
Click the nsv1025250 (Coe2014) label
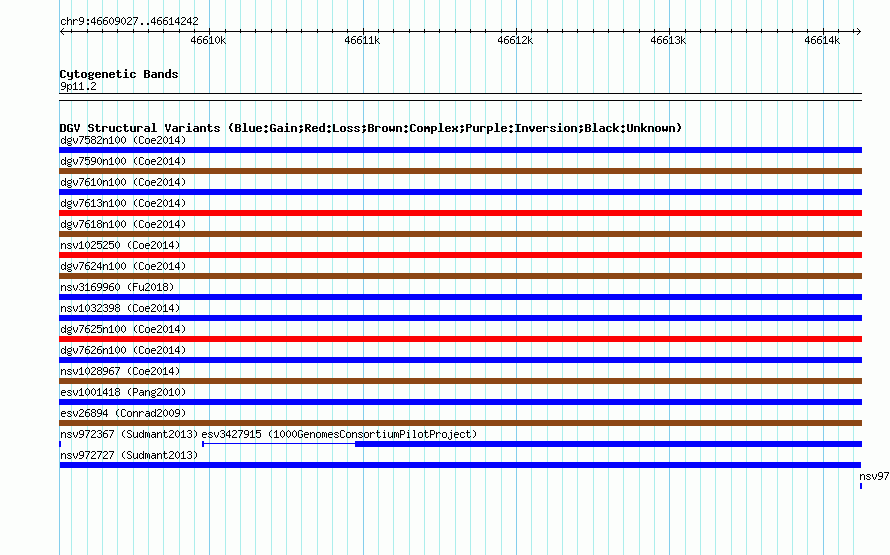click(120, 245)
